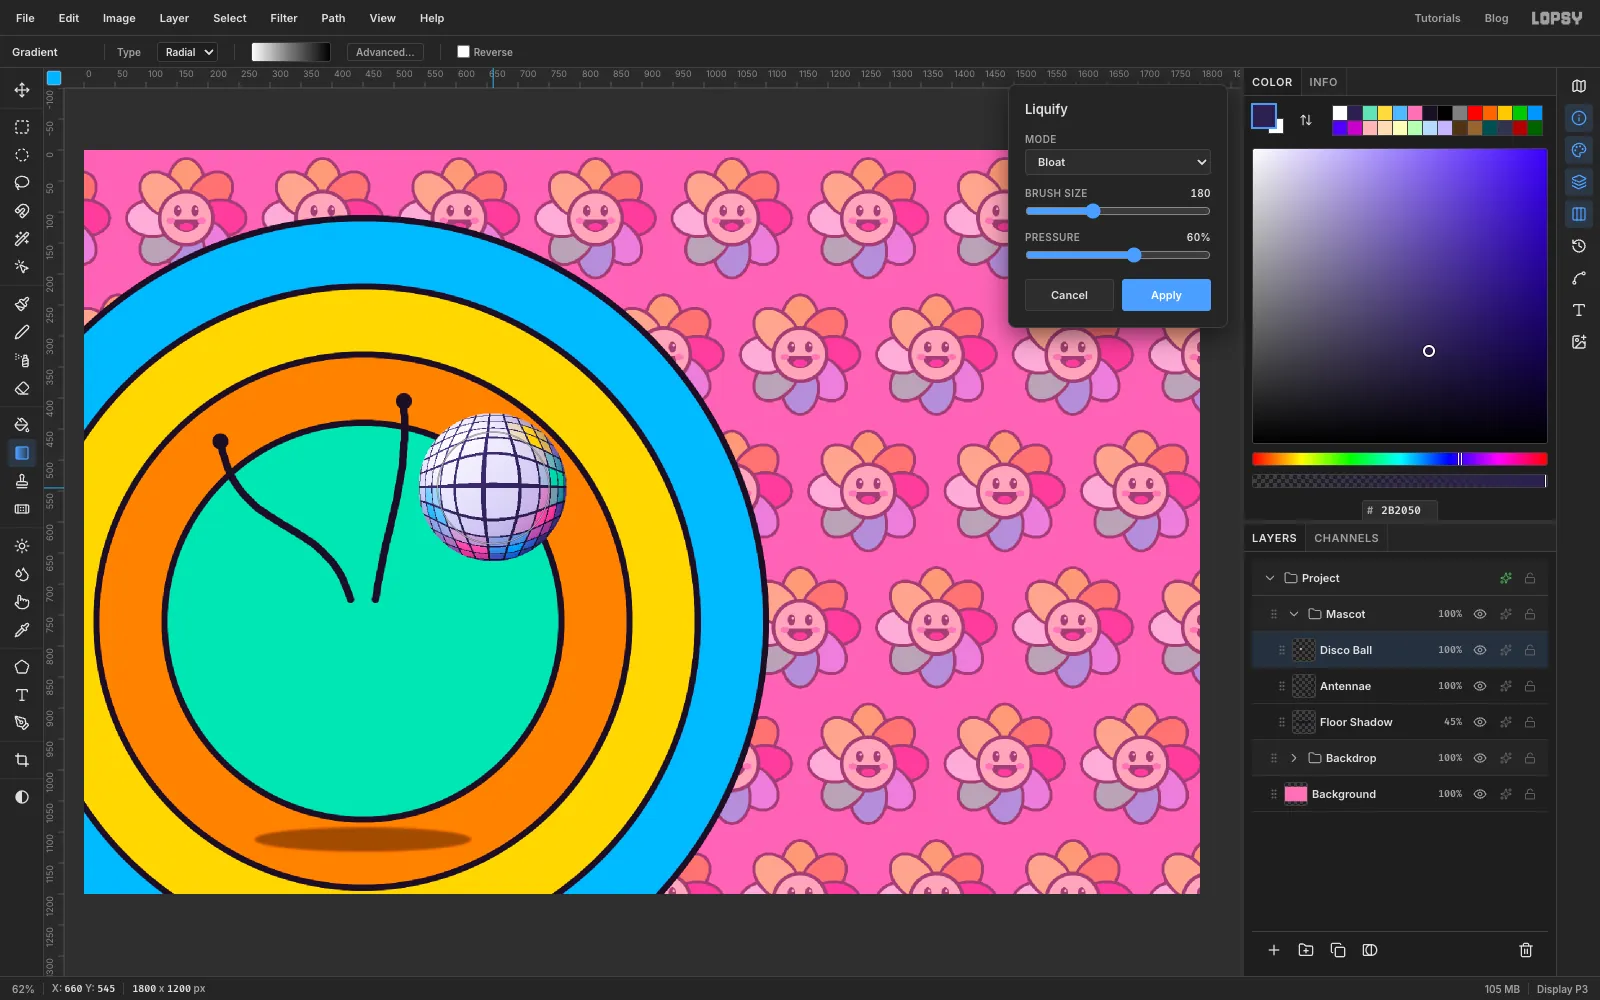Open the gradient preview picker
This screenshot has width=1600, height=1000.
point(291,52)
